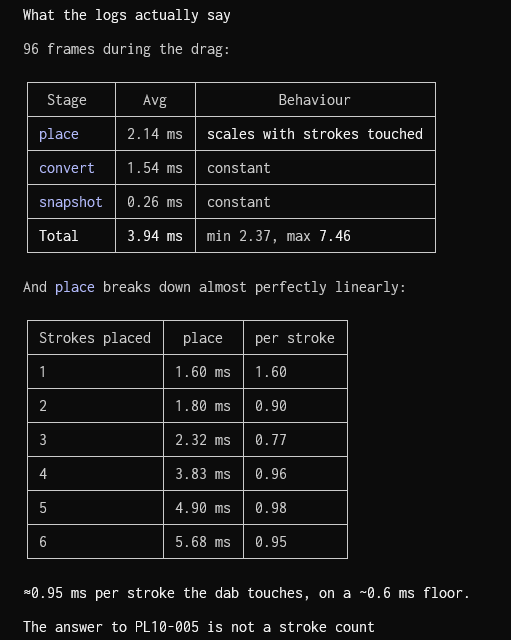Viewport: 511px width, 640px height.
Task: Click the 'place' stage in the first table
Action: click(x=59, y=134)
